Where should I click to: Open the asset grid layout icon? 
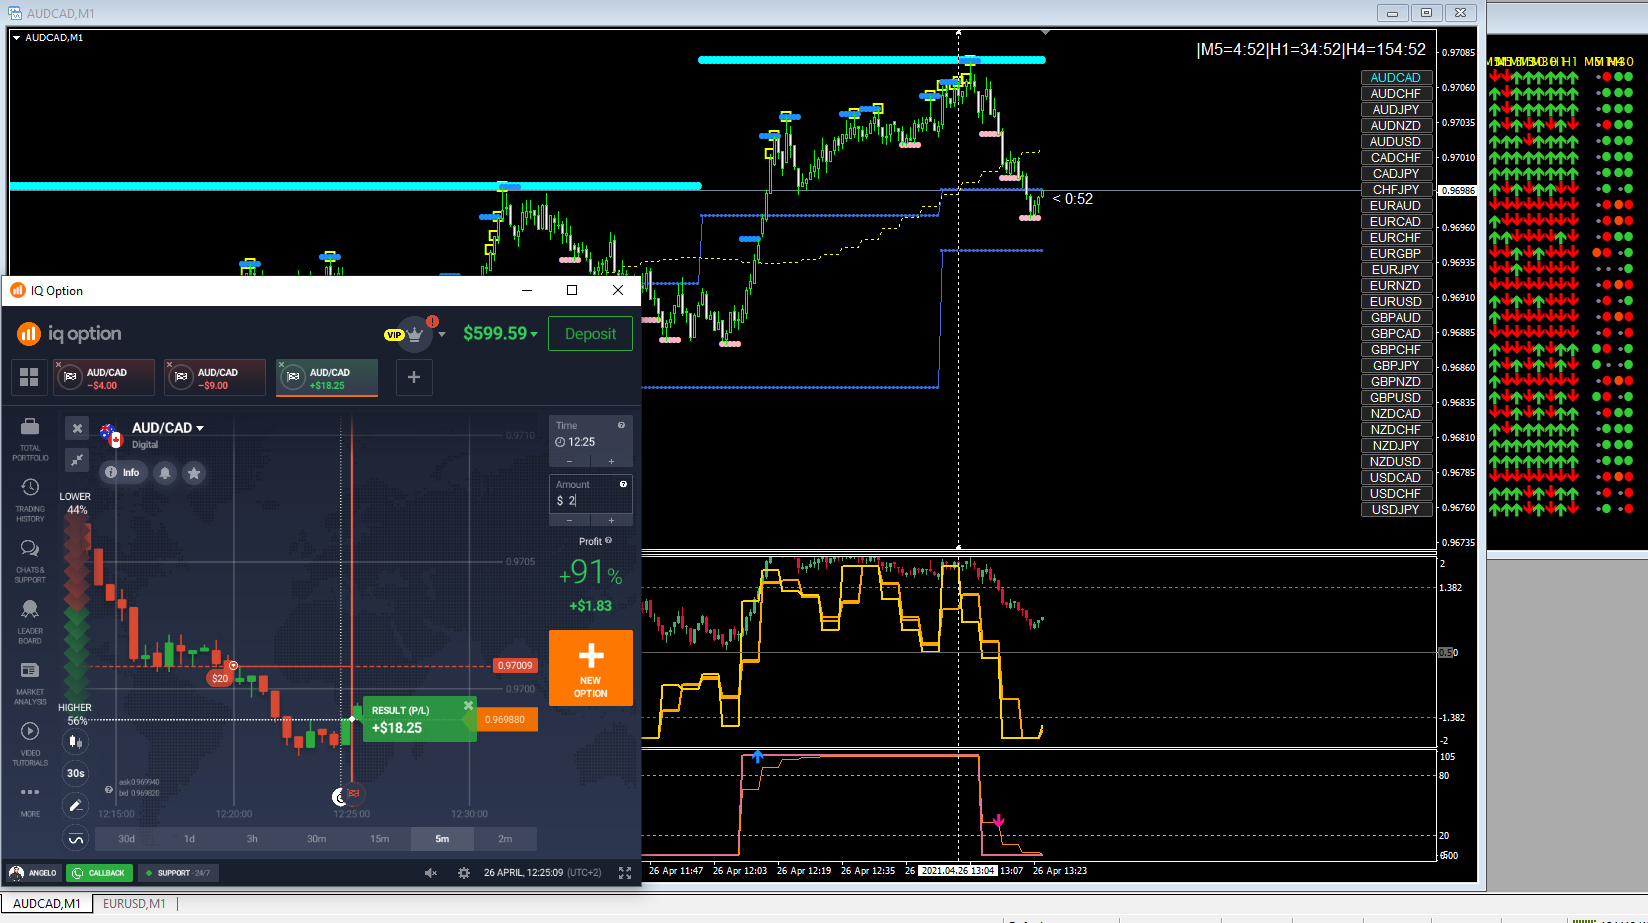click(29, 377)
